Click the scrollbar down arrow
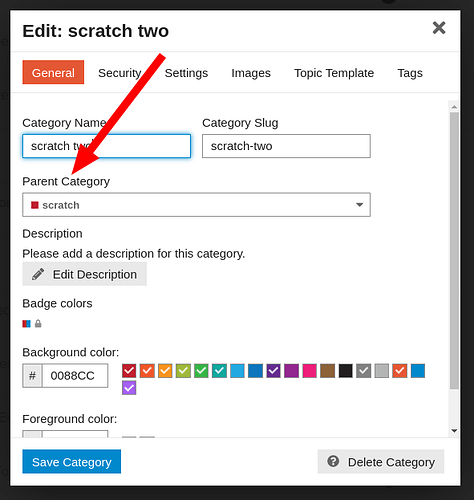The height and width of the screenshot is (500, 474). (x=454, y=431)
